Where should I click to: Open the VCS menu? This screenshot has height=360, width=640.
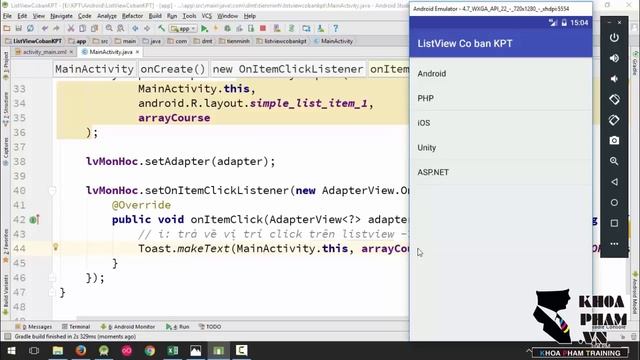pyautogui.click(x=207, y=16)
